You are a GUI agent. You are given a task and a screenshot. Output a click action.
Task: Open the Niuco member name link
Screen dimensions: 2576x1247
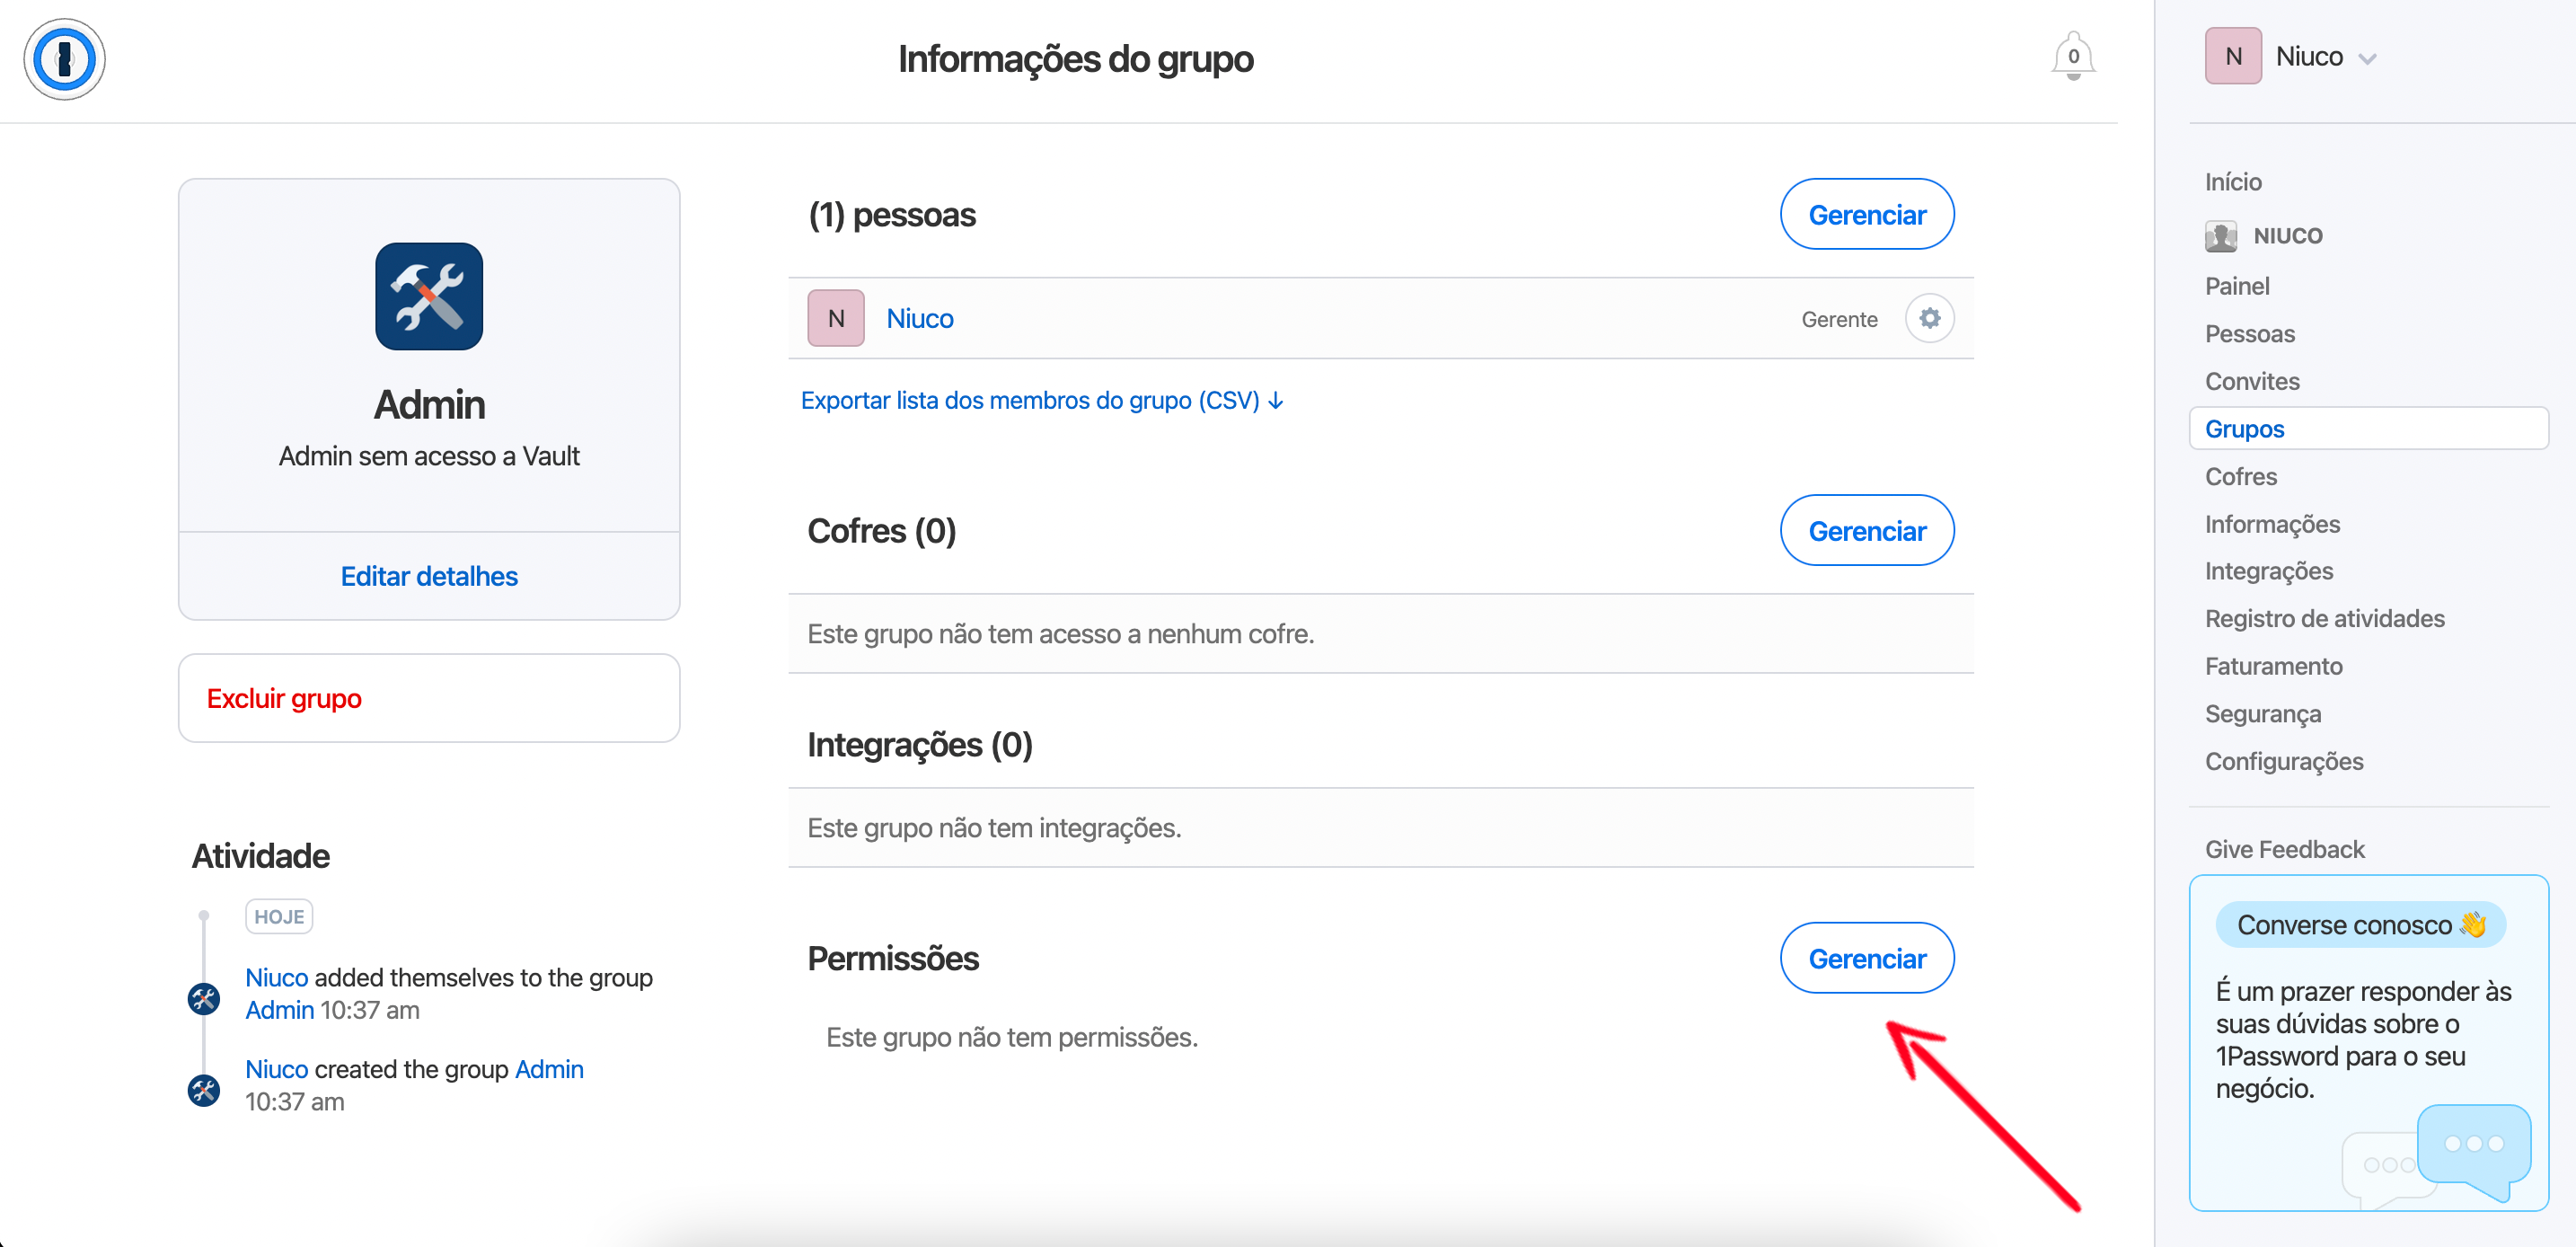click(919, 318)
